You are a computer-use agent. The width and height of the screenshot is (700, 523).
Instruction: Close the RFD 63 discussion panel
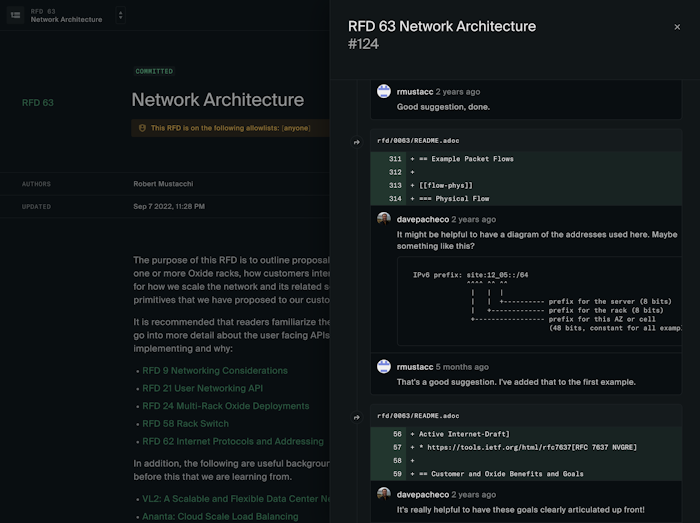point(677,27)
